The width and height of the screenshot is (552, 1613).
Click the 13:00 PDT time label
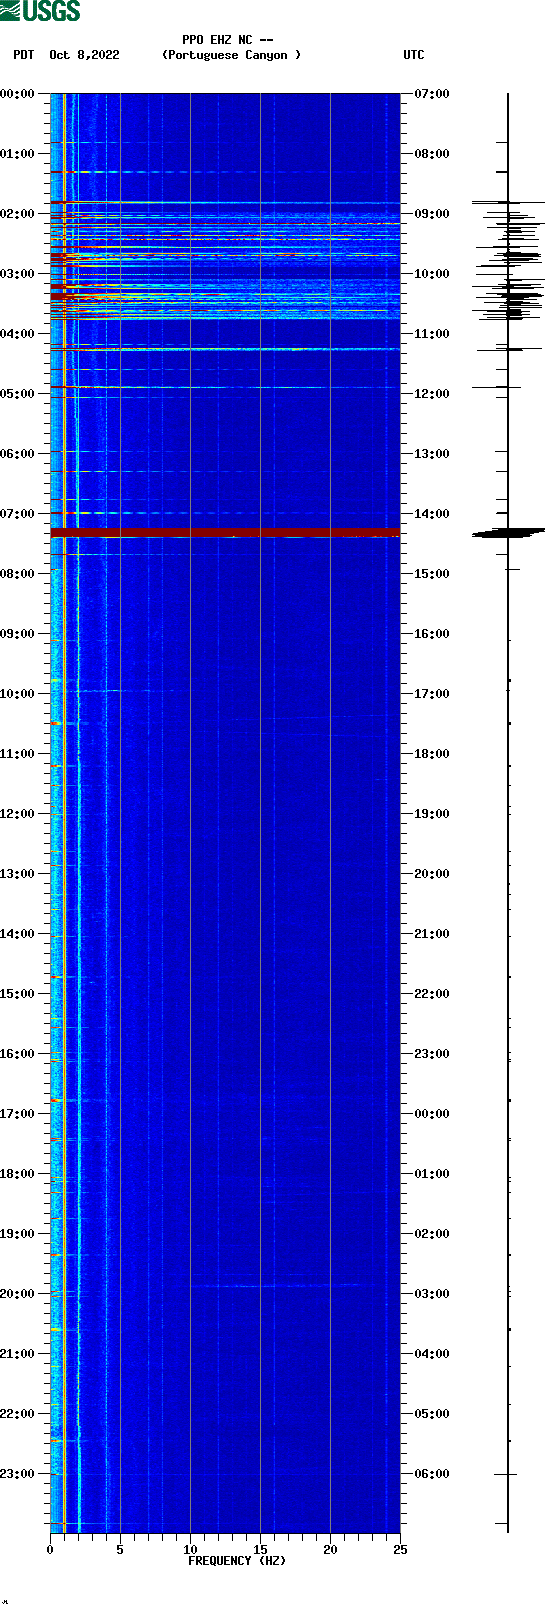[18, 874]
